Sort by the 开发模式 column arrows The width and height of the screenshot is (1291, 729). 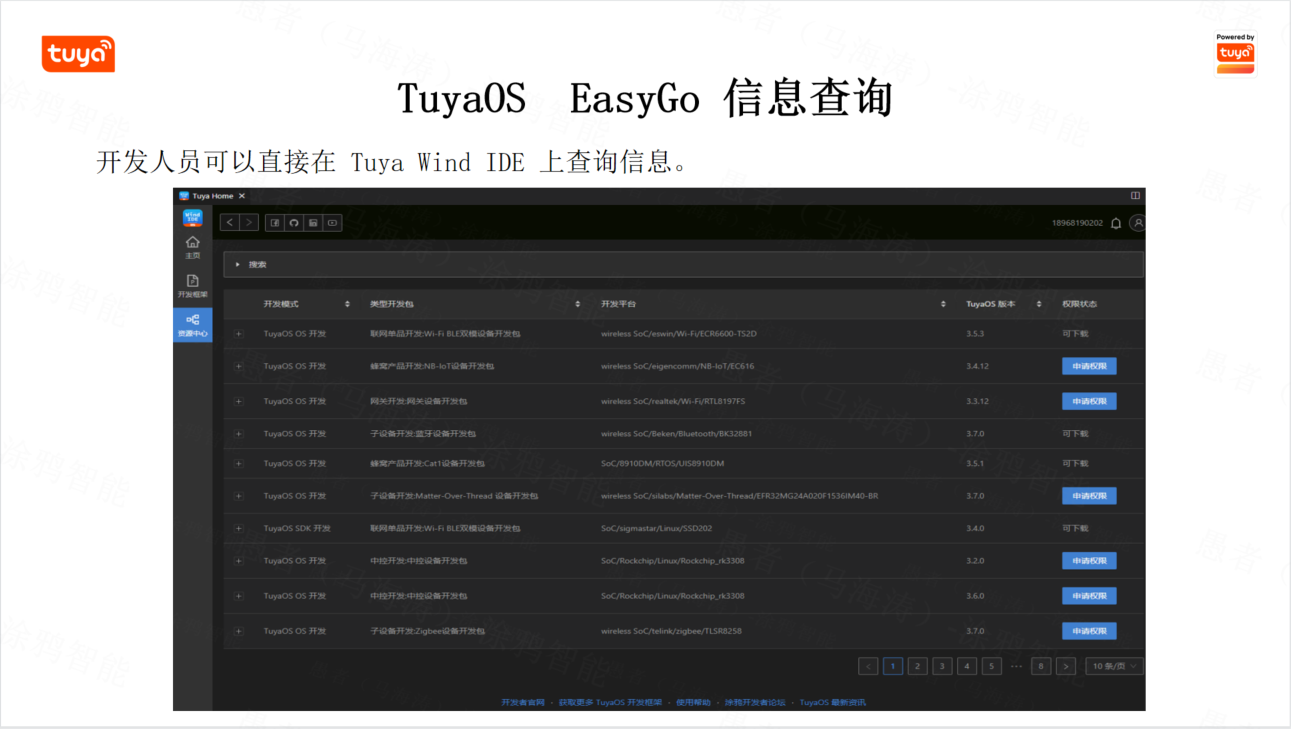click(x=347, y=304)
